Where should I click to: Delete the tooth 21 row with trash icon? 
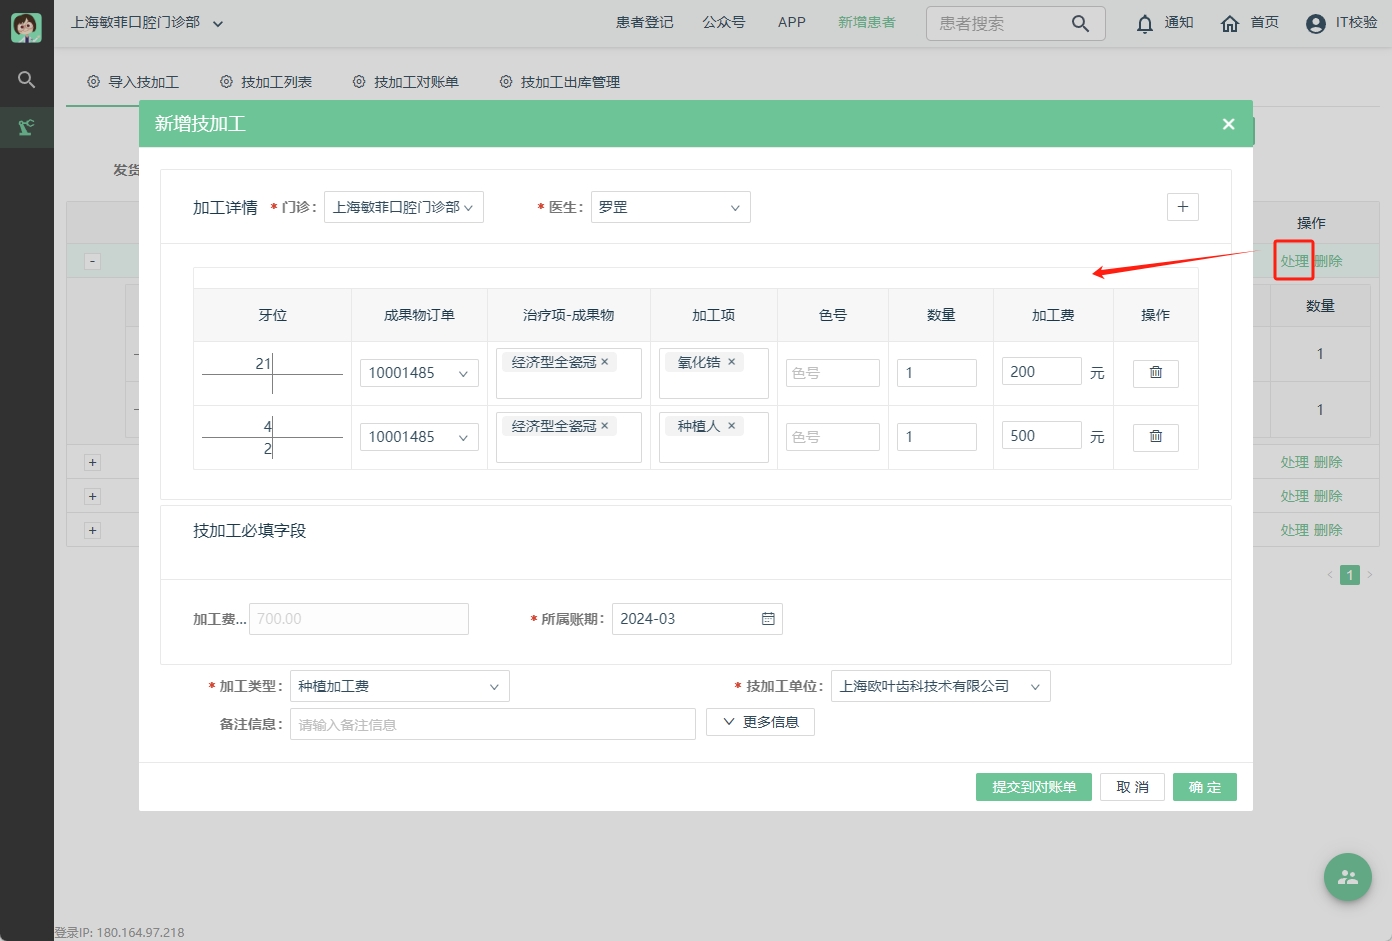pyautogui.click(x=1155, y=373)
